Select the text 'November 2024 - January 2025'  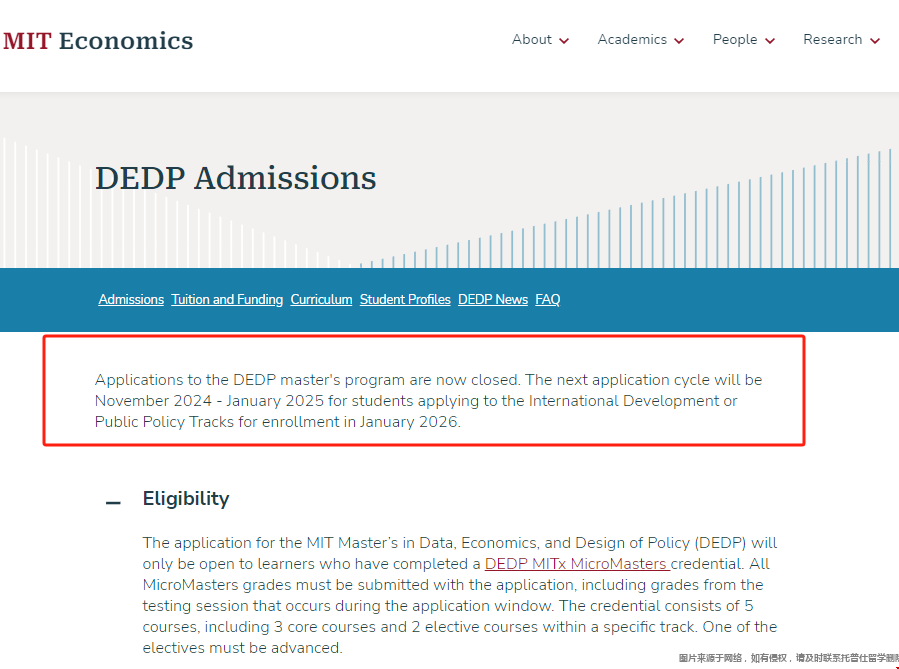[209, 401]
